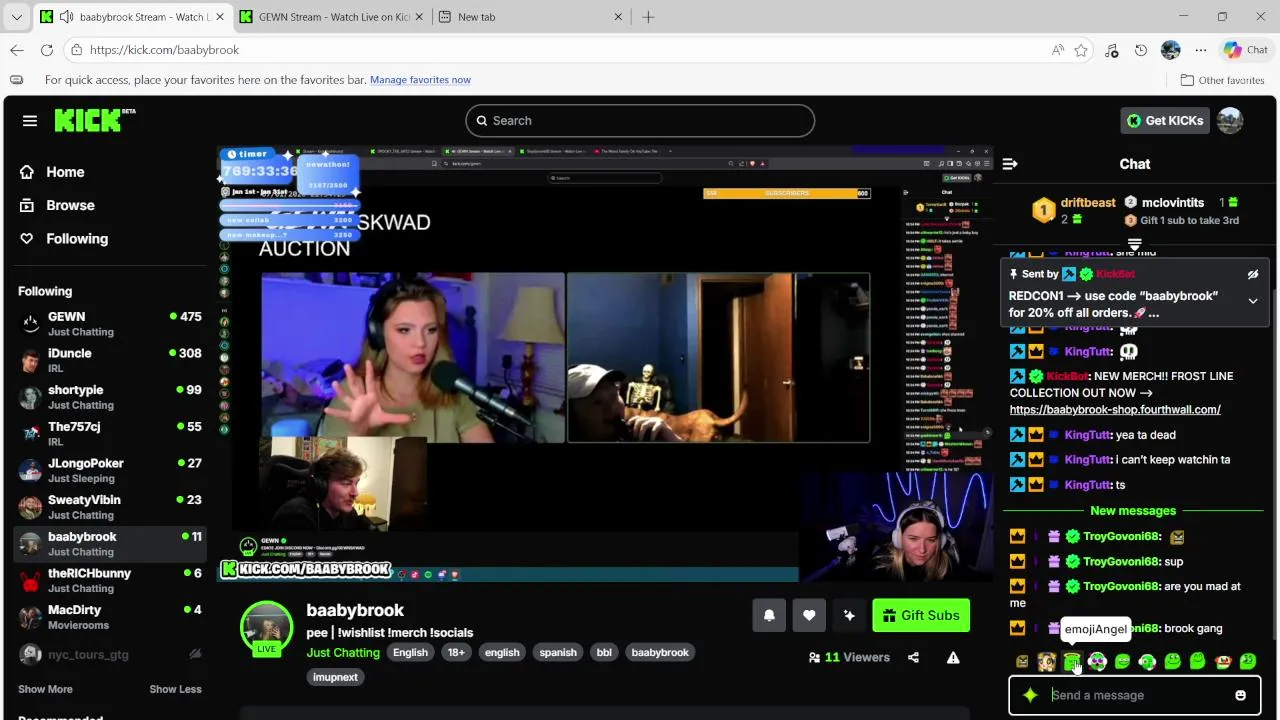
Task: Click the Gift Subs button
Action: tap(921, 615)
